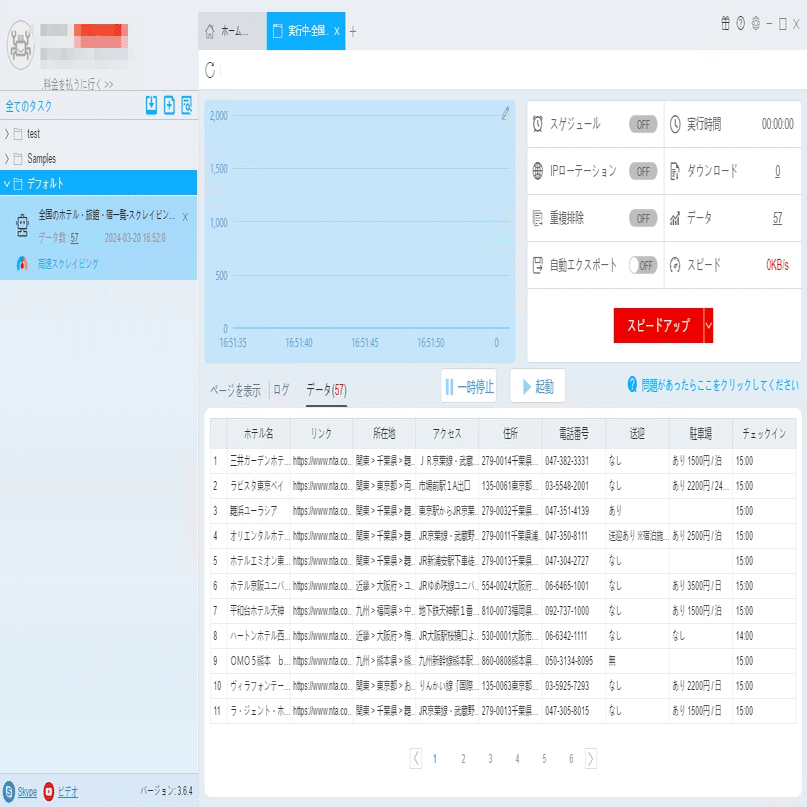The width and height of the screenshot is (807, 807).
Task: Click the refresh icon in the toolbar
Action: 210,70
